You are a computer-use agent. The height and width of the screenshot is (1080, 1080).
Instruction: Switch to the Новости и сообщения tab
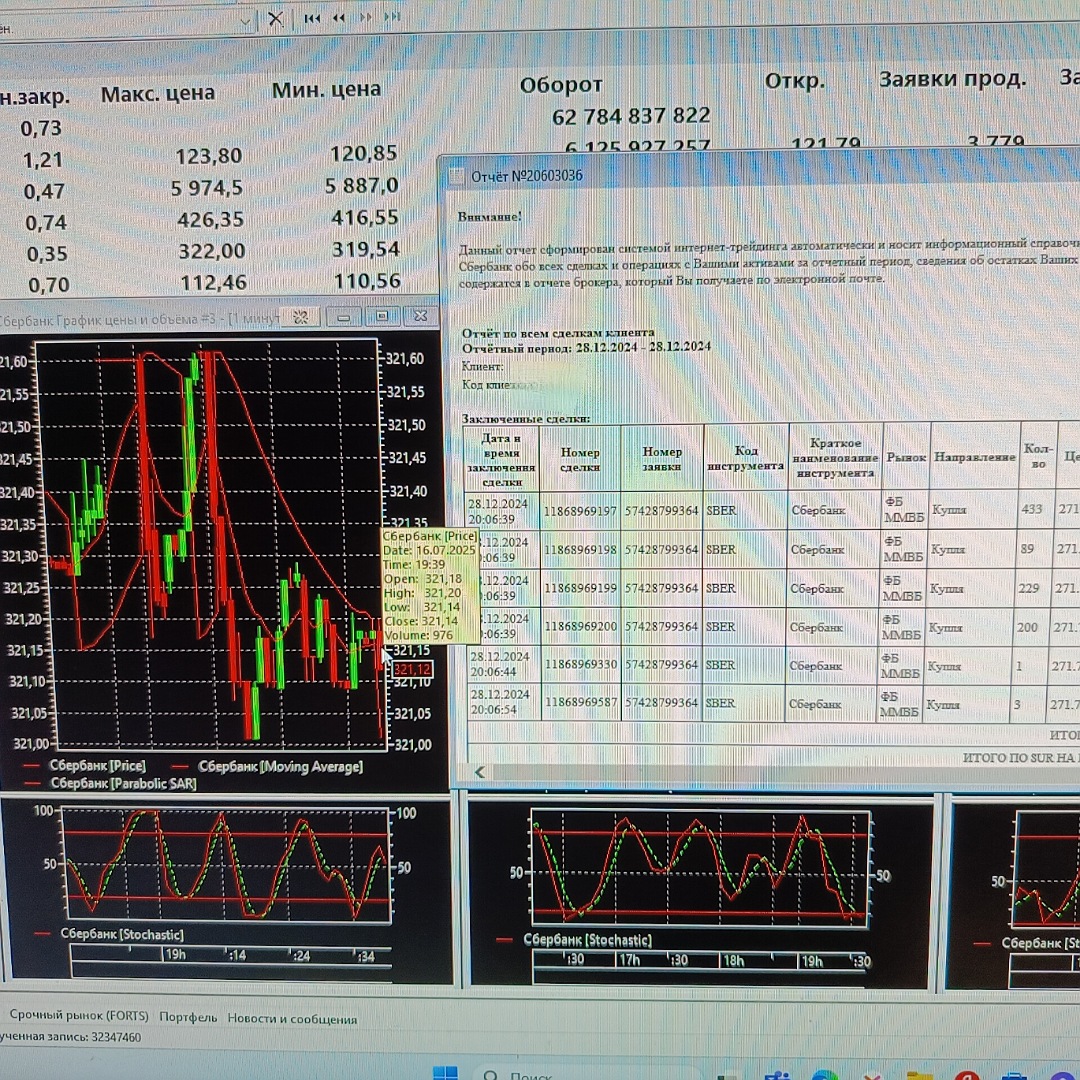[x=292, y=1019]
